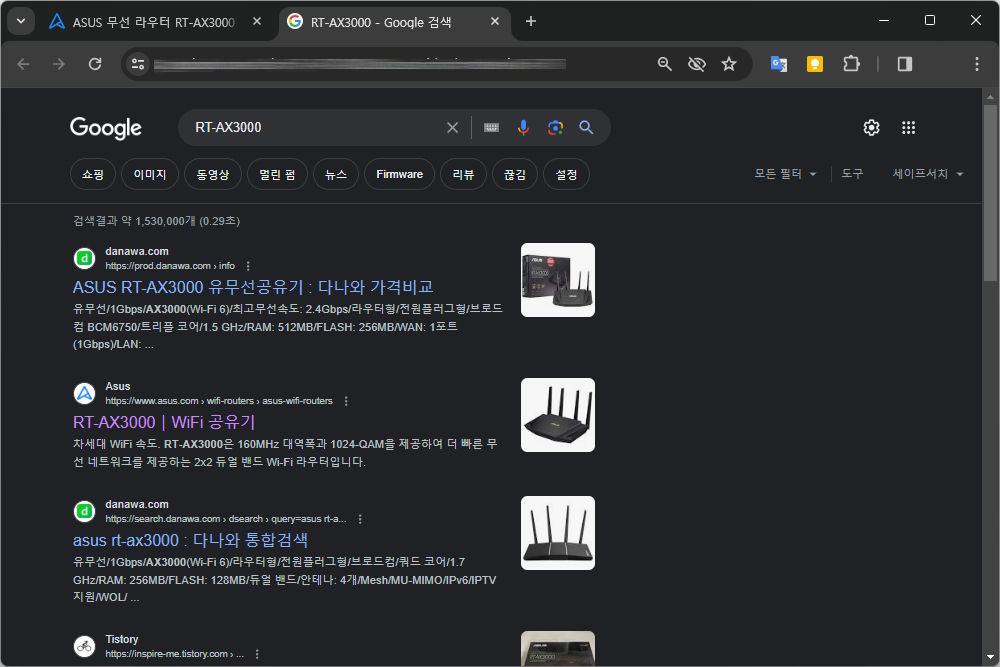This screenshot has height=667, width=1000.
Task: Open the zoom magnifier in address bar
Action: point(665,64)
